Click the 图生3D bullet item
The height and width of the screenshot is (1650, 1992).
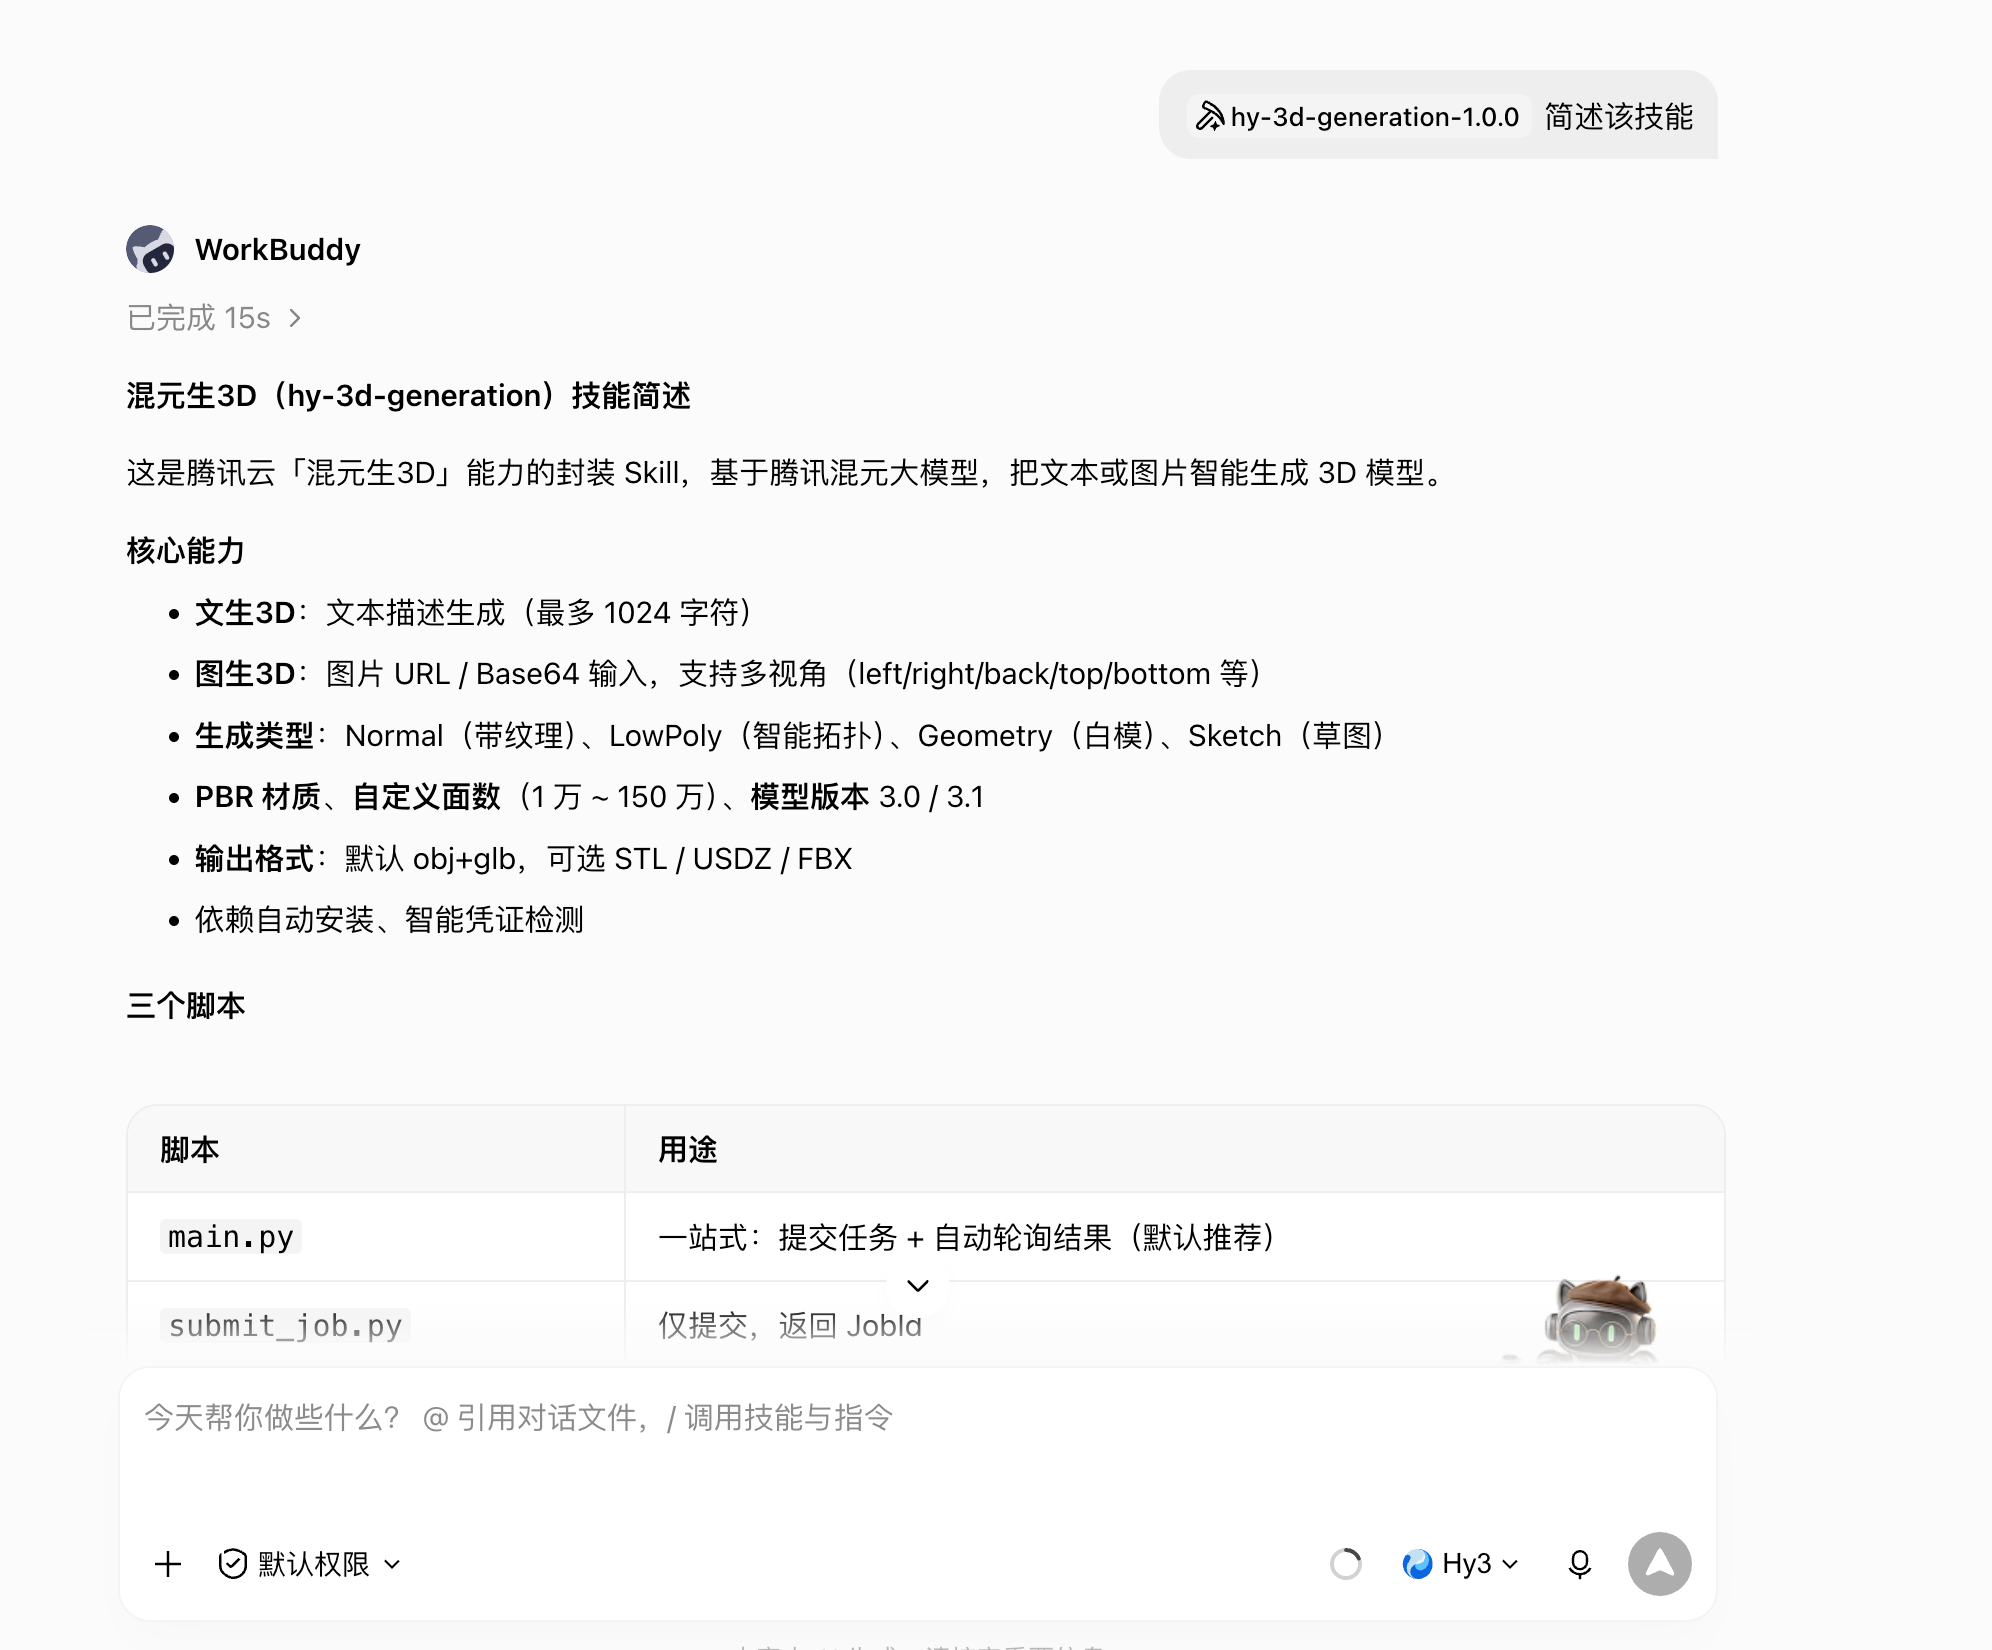pyautogui.click(x=729, y=674)
